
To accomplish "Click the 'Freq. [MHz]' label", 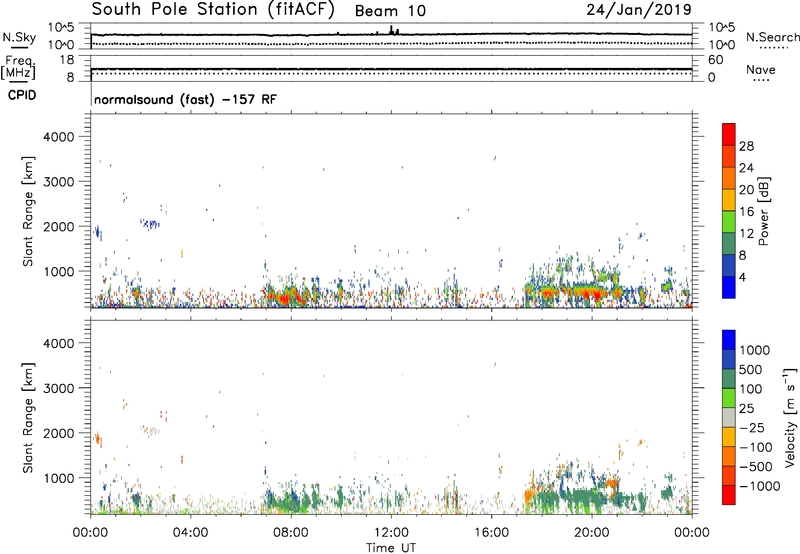I will pos(18,67).
